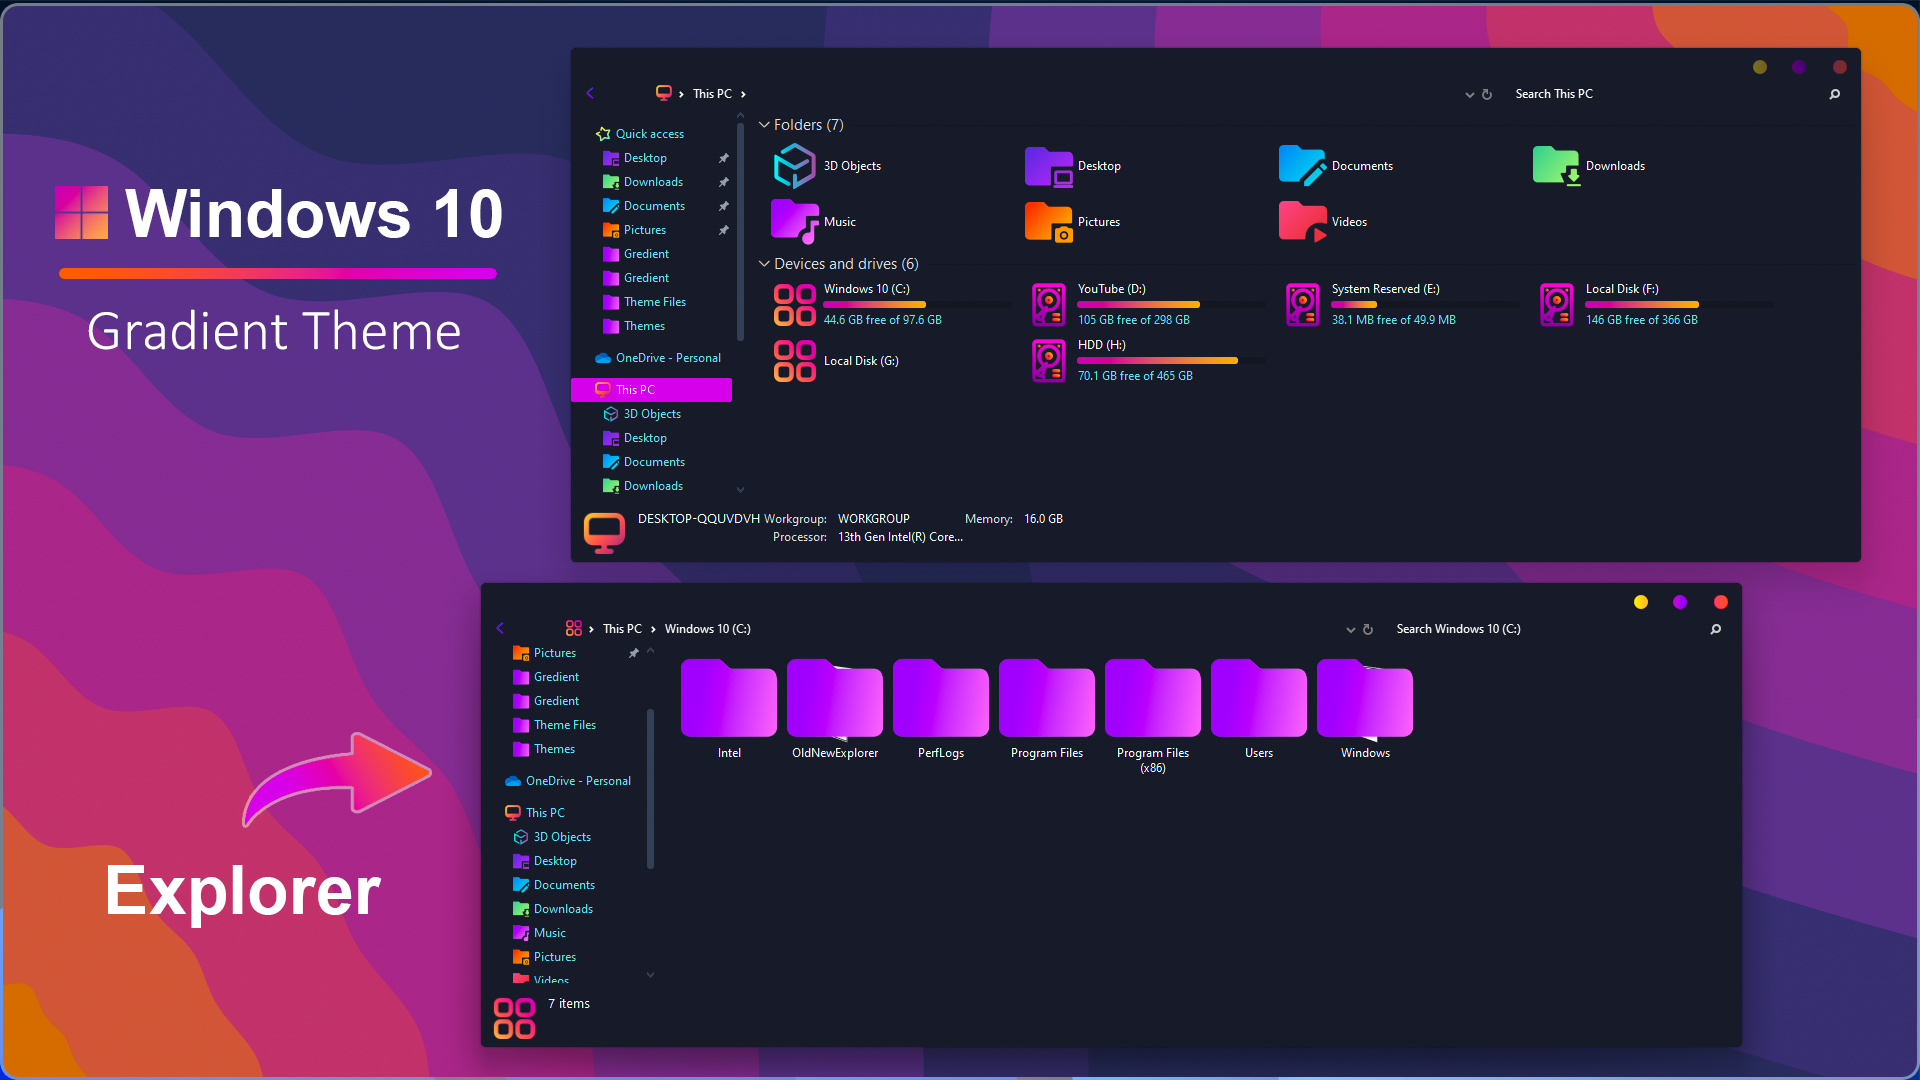Collapse the Folders (7) group
Image resolution: width=1920 pixels, height=1080 pixels.
tap(764, 125)
